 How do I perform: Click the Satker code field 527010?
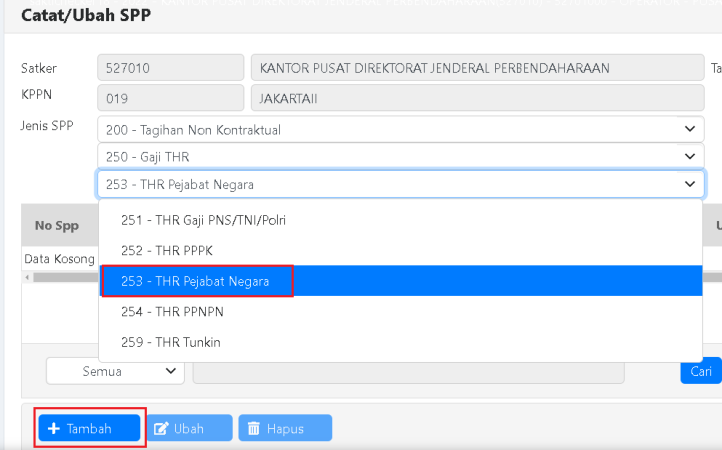pyautogui.click(x=170, y=68)
